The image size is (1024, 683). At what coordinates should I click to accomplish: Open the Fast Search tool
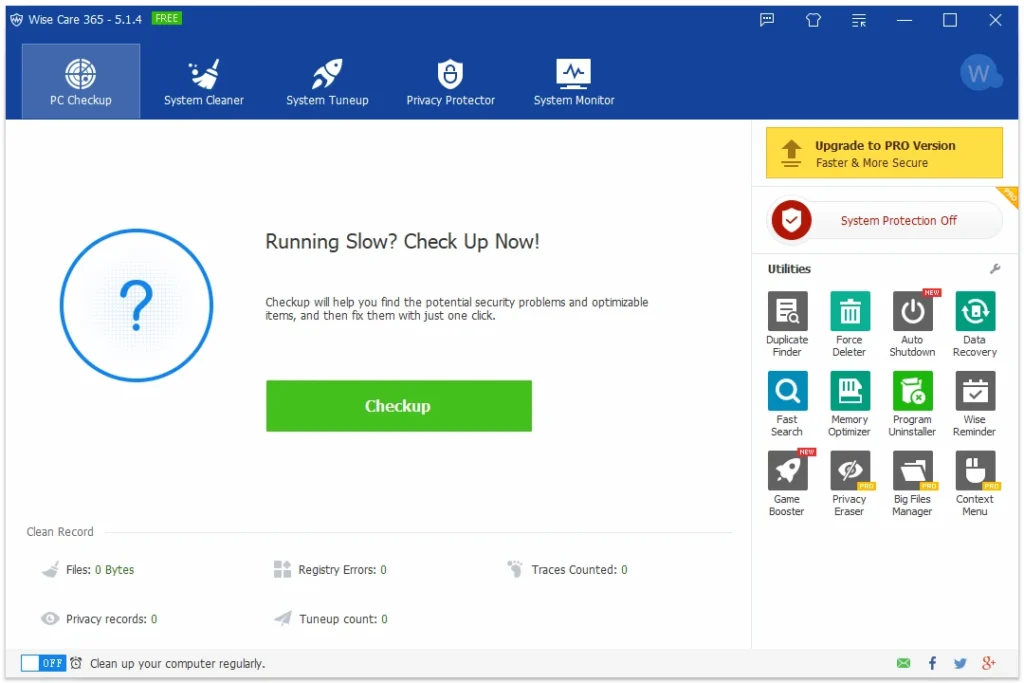(x=787, y=392)
